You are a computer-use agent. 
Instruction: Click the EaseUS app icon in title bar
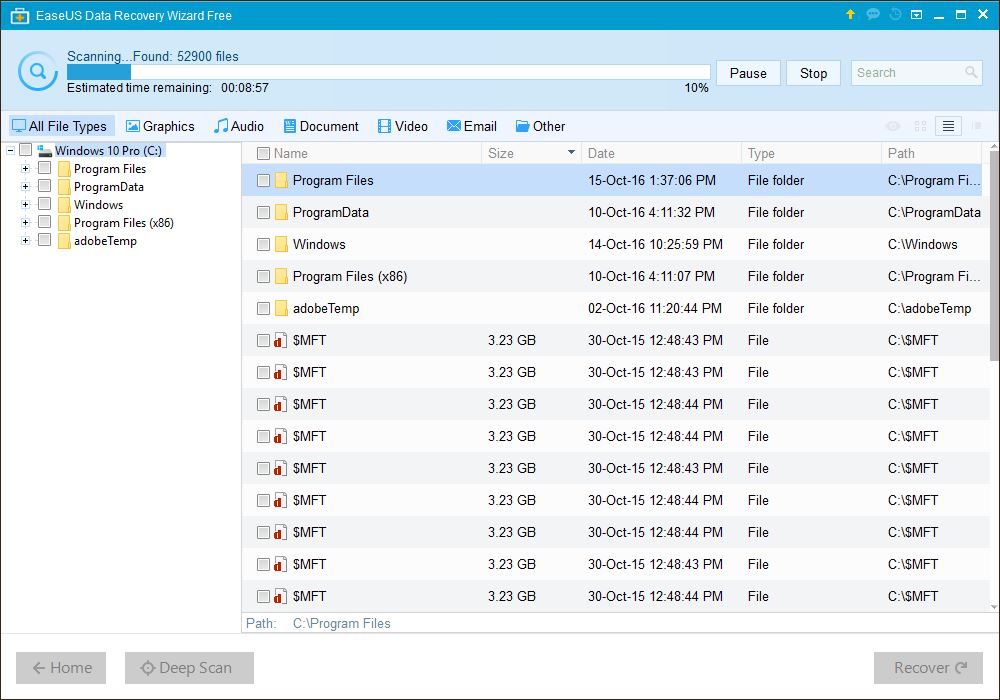[x=20, y=15]
